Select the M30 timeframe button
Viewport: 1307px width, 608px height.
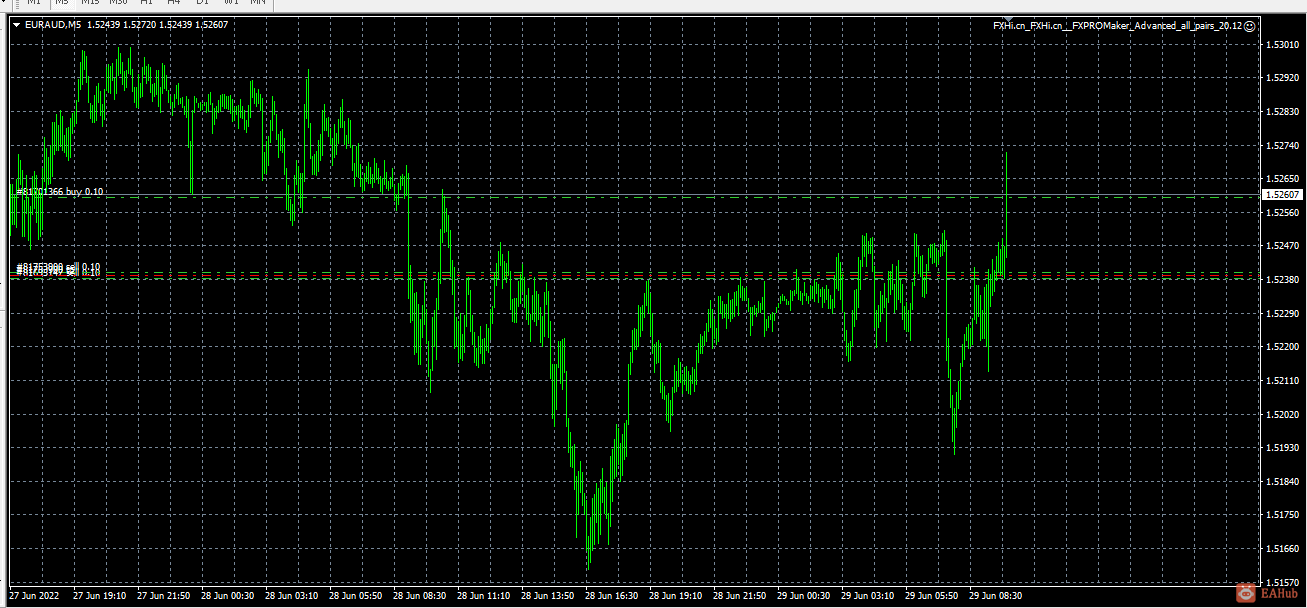118,3
